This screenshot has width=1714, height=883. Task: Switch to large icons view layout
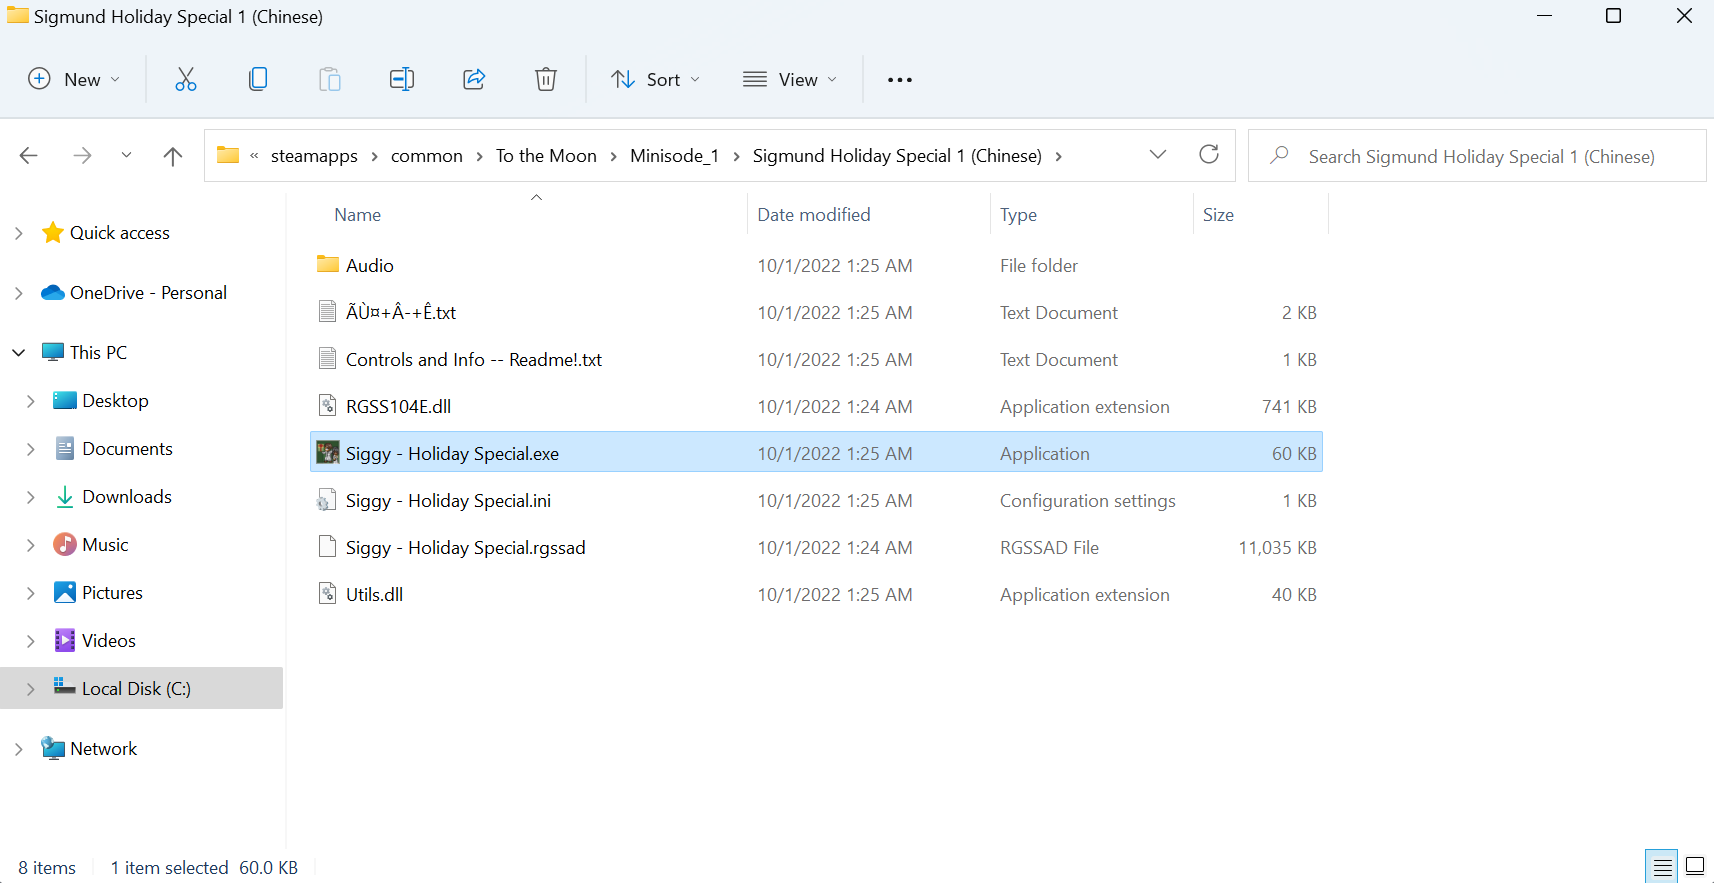pos(1695,866)
